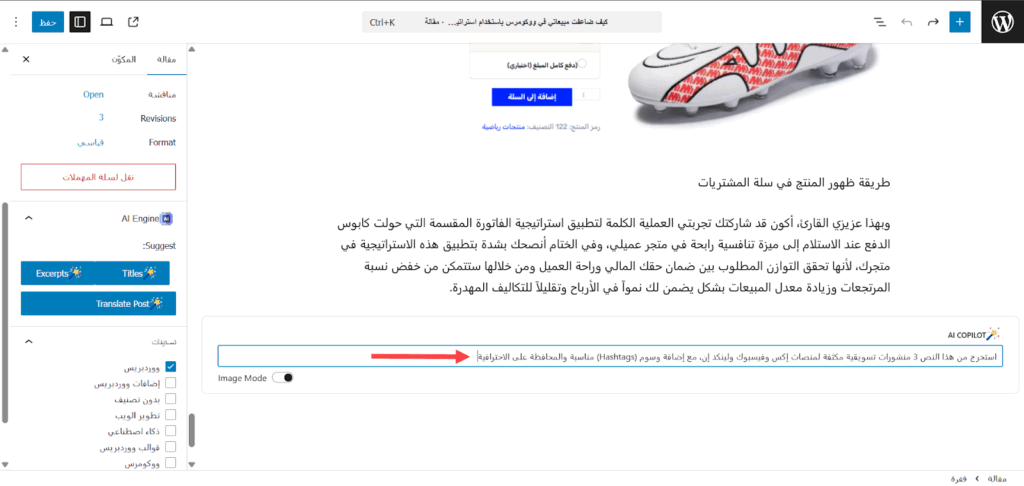Open the view post external link icon
The height and width of the screenshot is (486, 1024).
click(x=134, y=21)
